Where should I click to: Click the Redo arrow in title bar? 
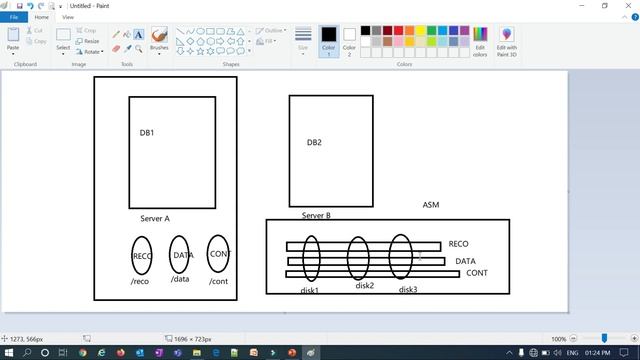(x=41, y=6)
